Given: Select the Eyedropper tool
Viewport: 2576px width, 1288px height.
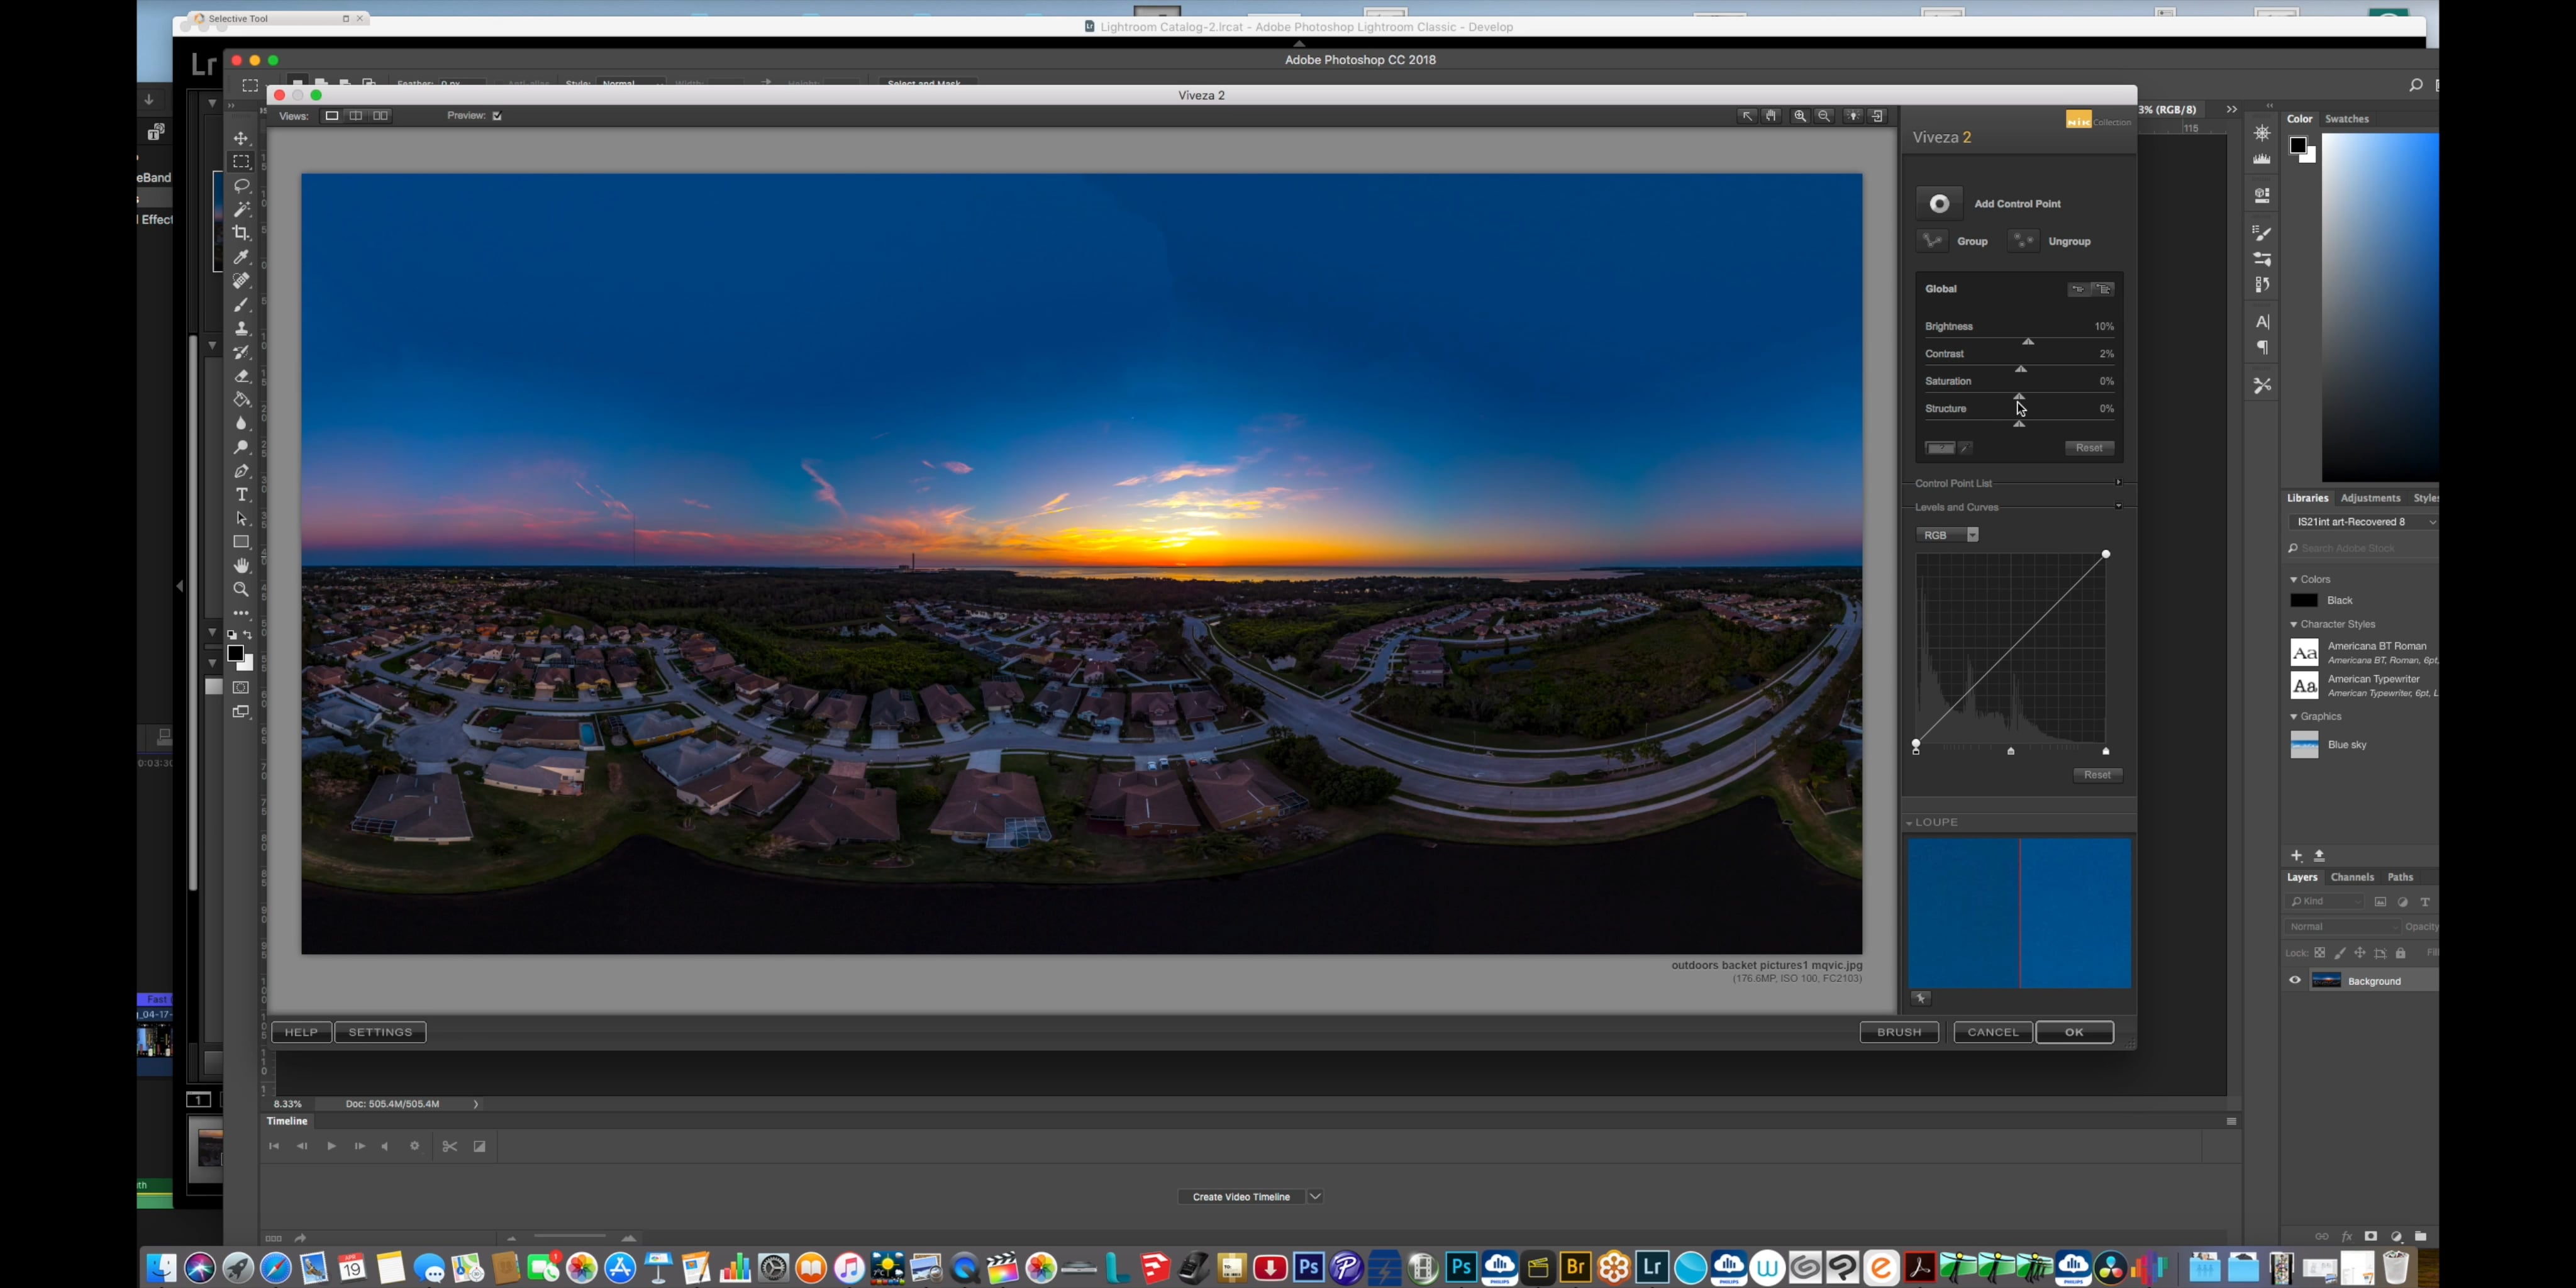Looking at the screenshot, I should tap(241, 257).
